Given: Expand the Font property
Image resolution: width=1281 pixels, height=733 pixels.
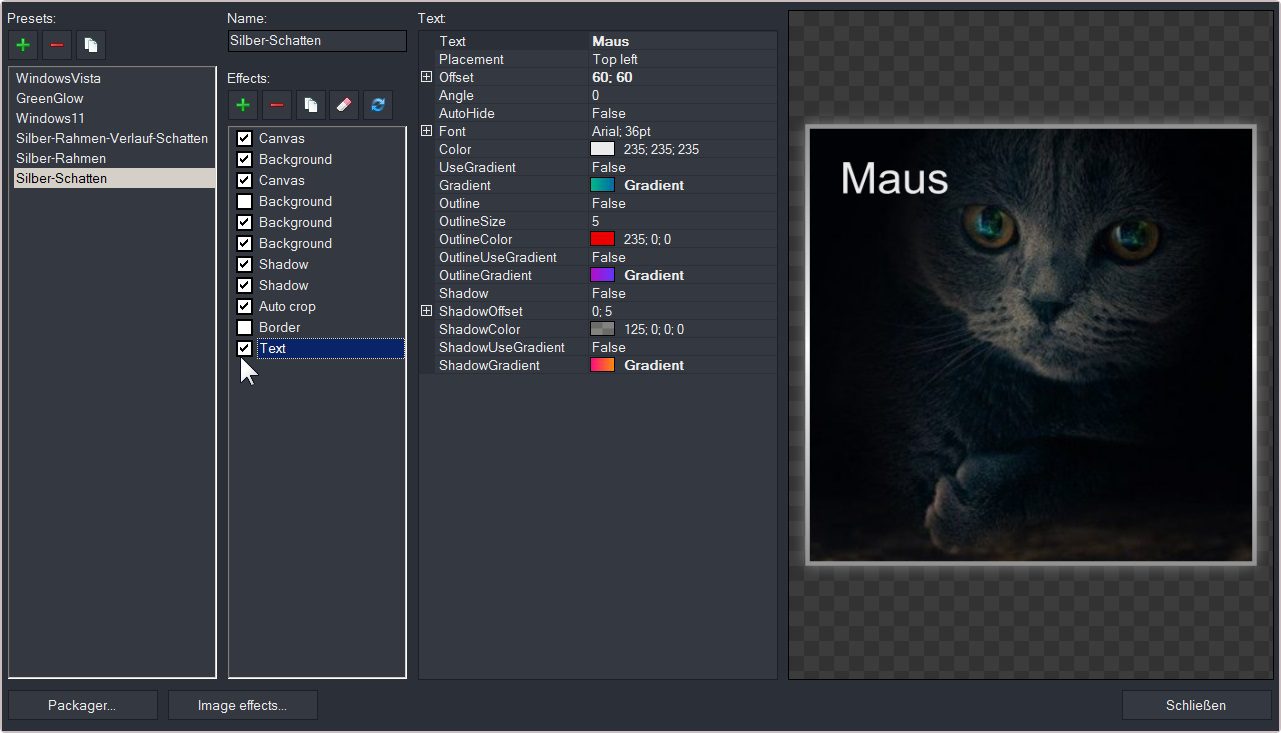Looking at the screenshot, I should [x=426, y=131].
